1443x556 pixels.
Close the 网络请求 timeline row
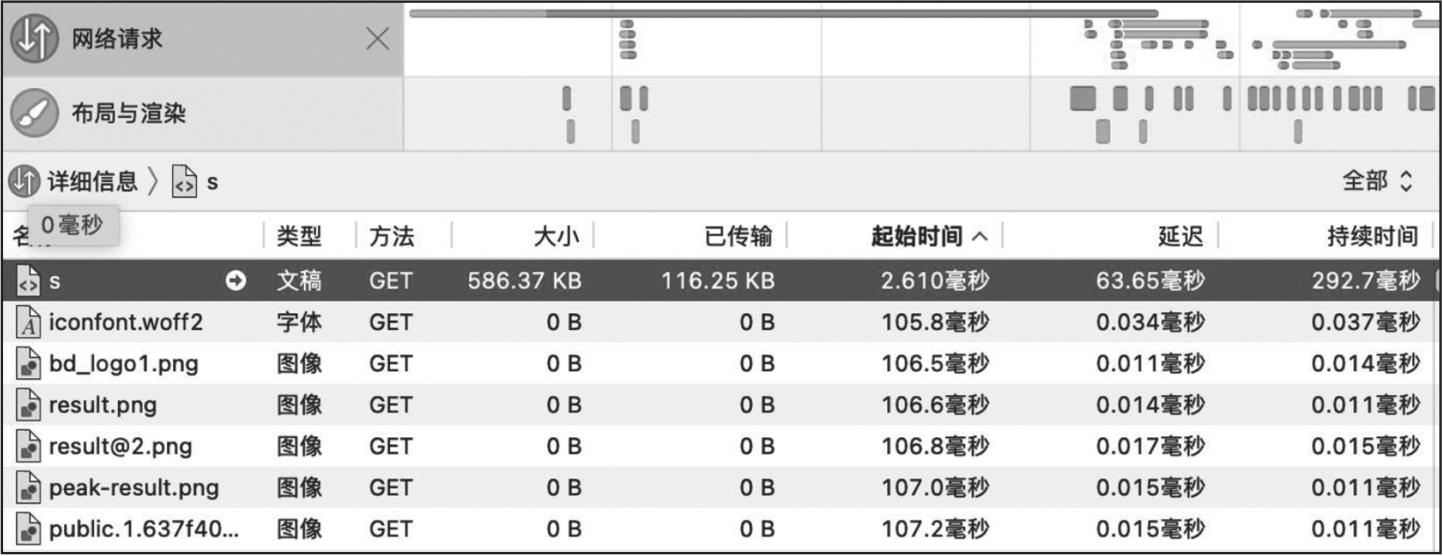pos(377,40)
